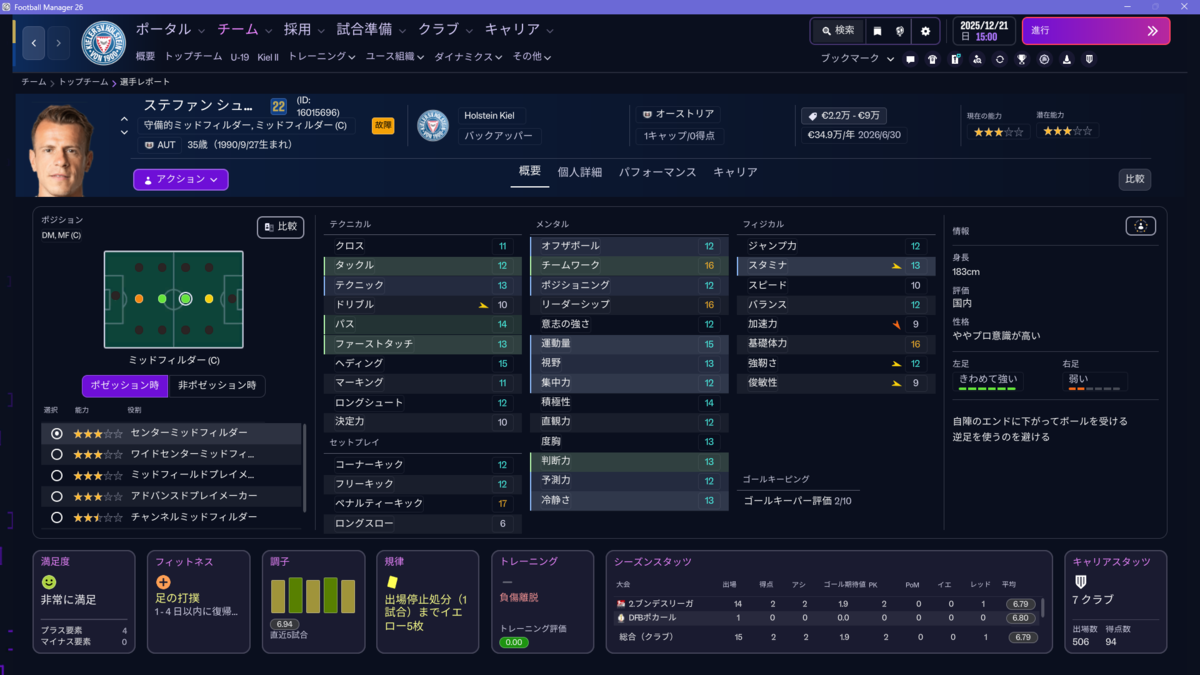Click the 検索 search button

pos(838,31)
